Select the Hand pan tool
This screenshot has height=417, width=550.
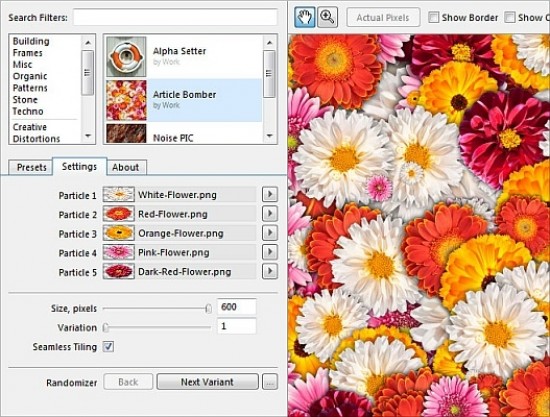pos(305,17)
